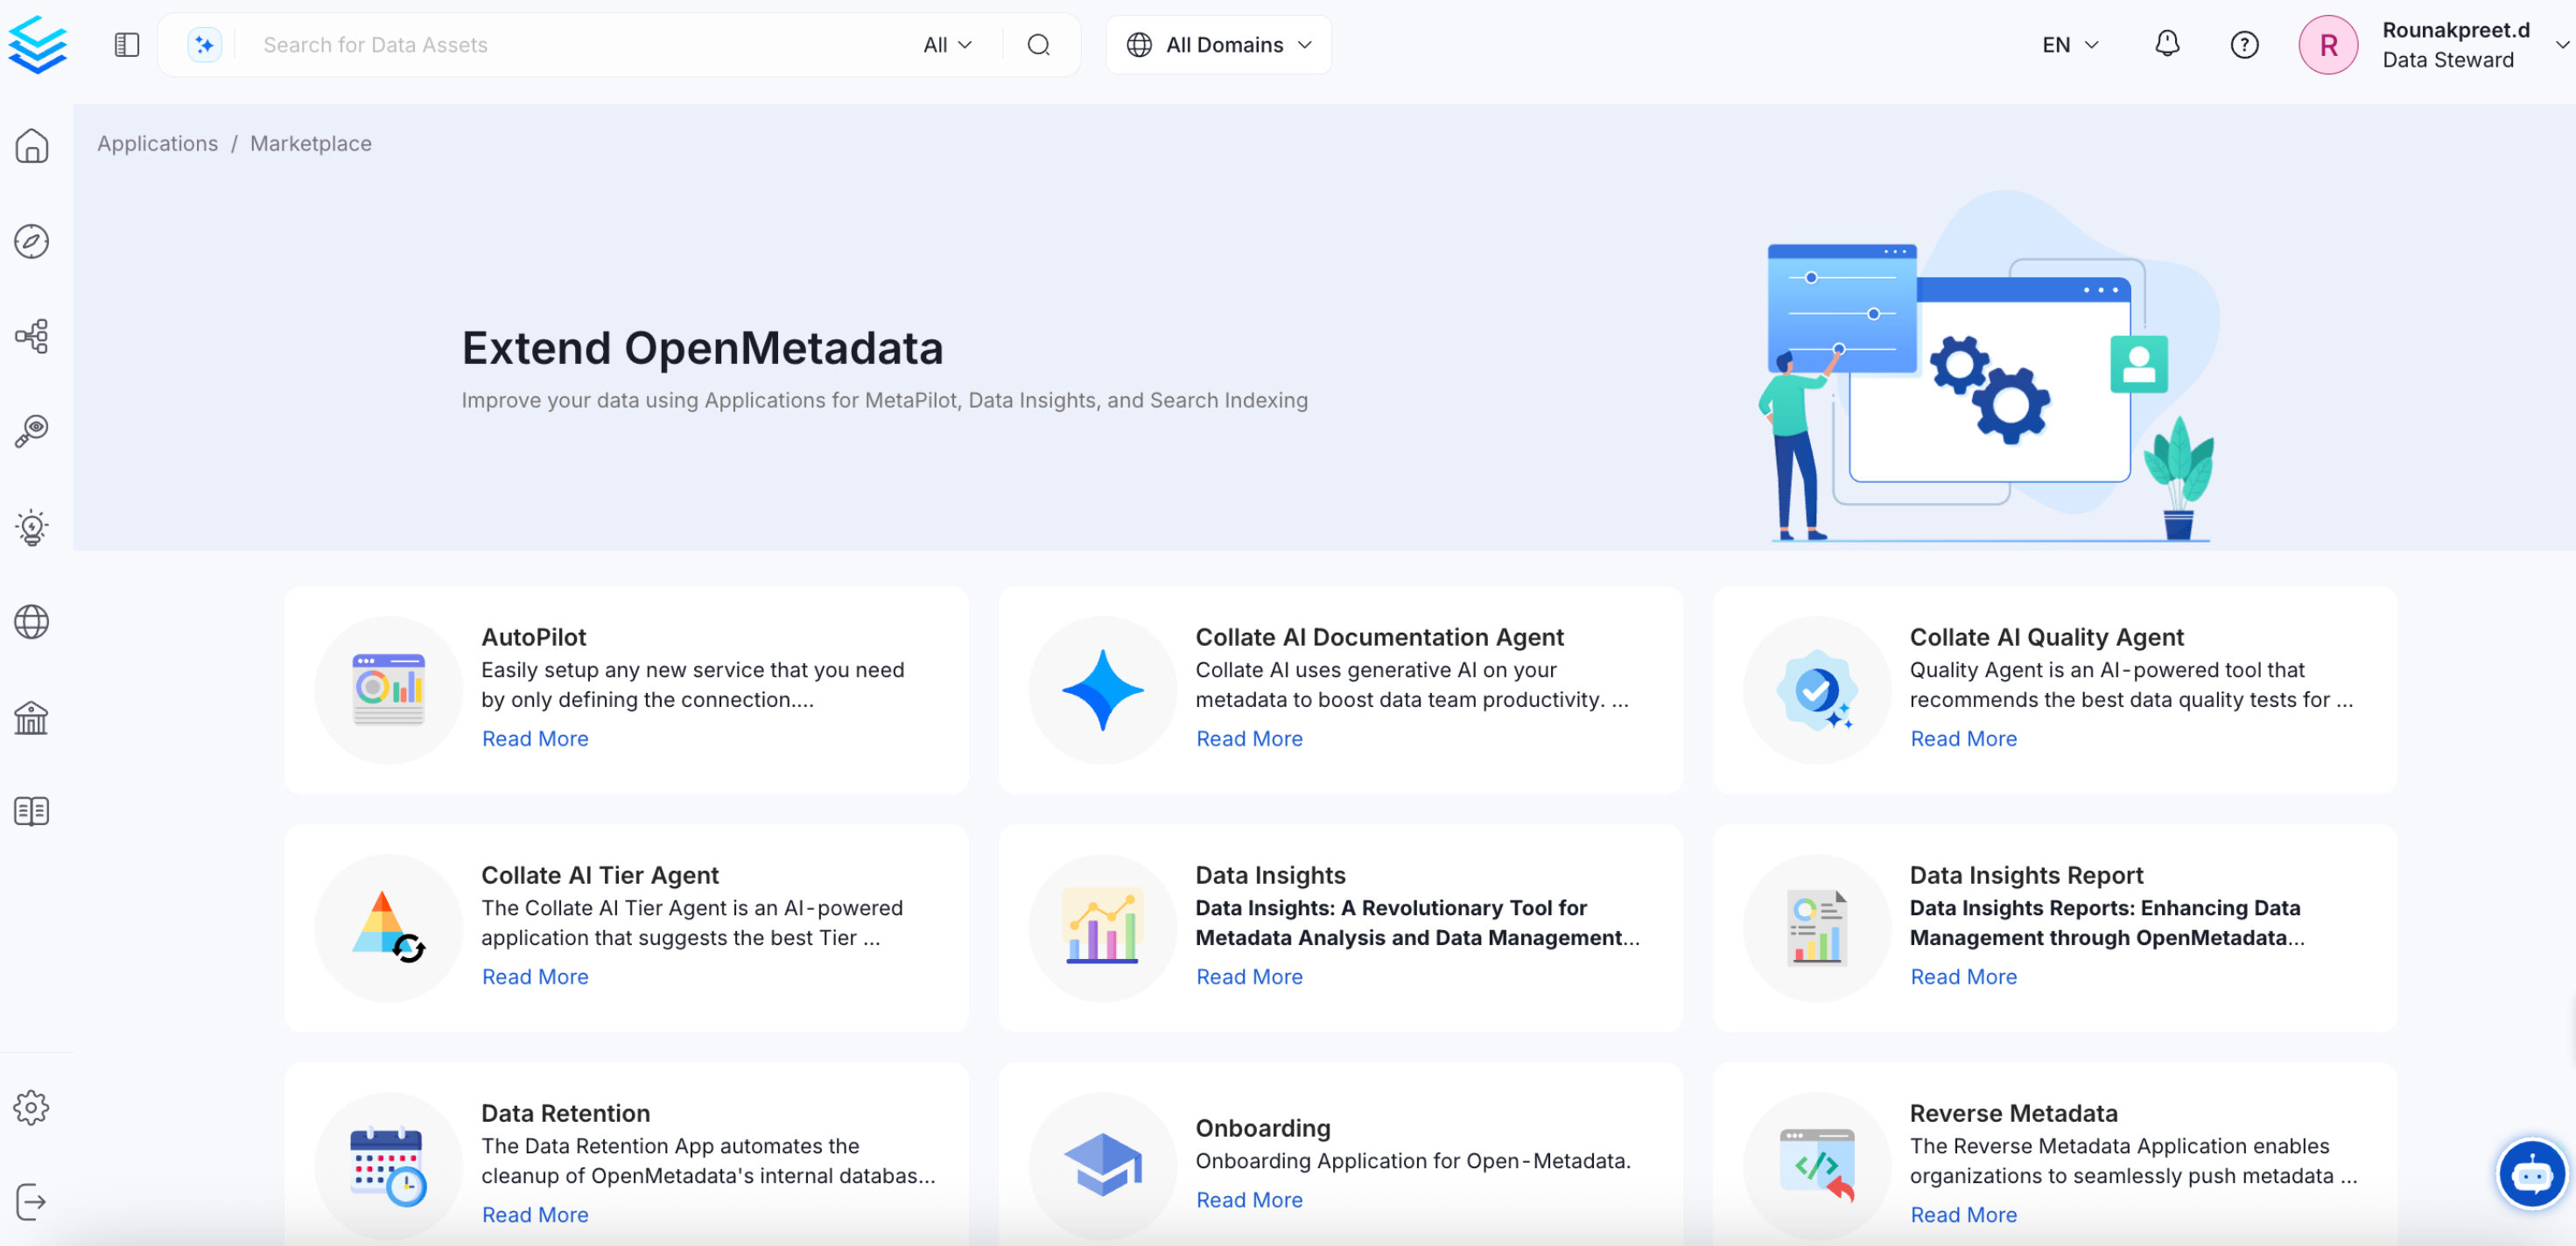Read More for Onboarding

[x=1249, y=1199]
